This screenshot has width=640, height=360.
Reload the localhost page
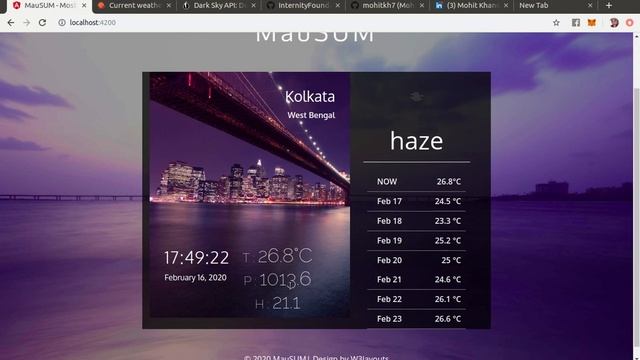point(42,22)
